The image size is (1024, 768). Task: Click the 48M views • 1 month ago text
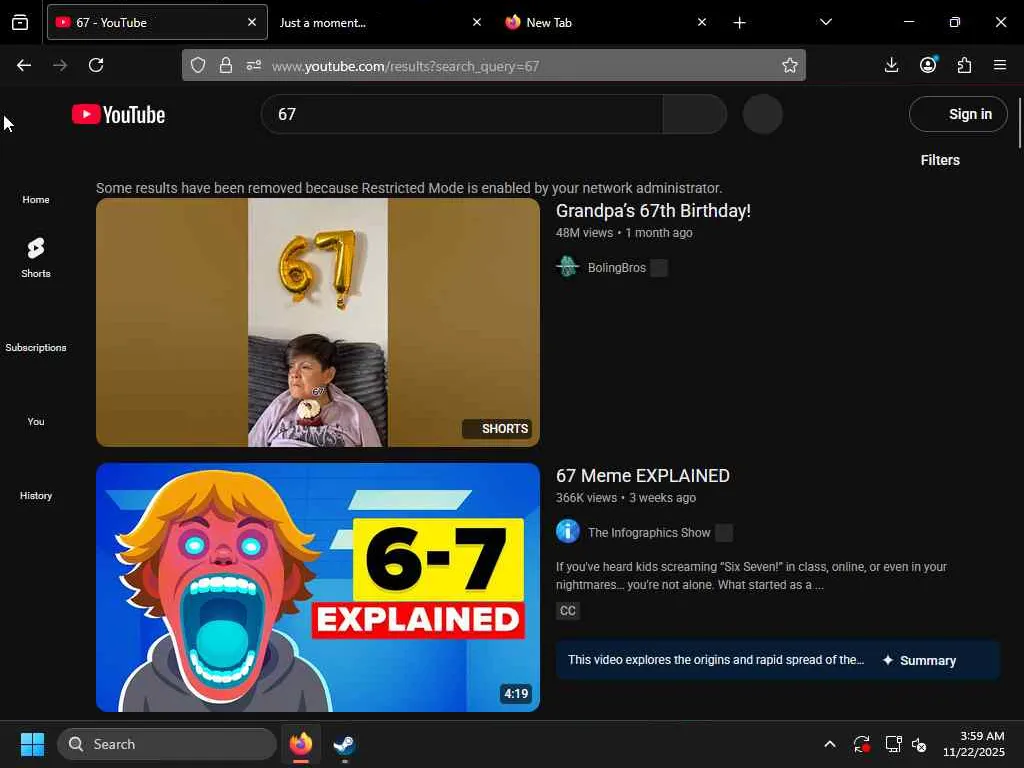pyautogui.click(x=624, y=232)
